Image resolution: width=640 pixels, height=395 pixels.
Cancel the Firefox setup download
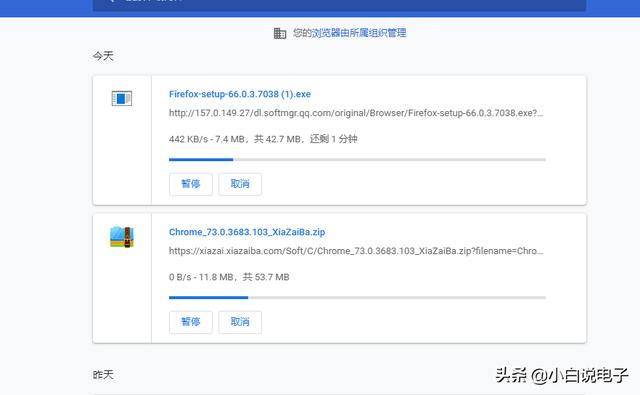click(240, 184)
